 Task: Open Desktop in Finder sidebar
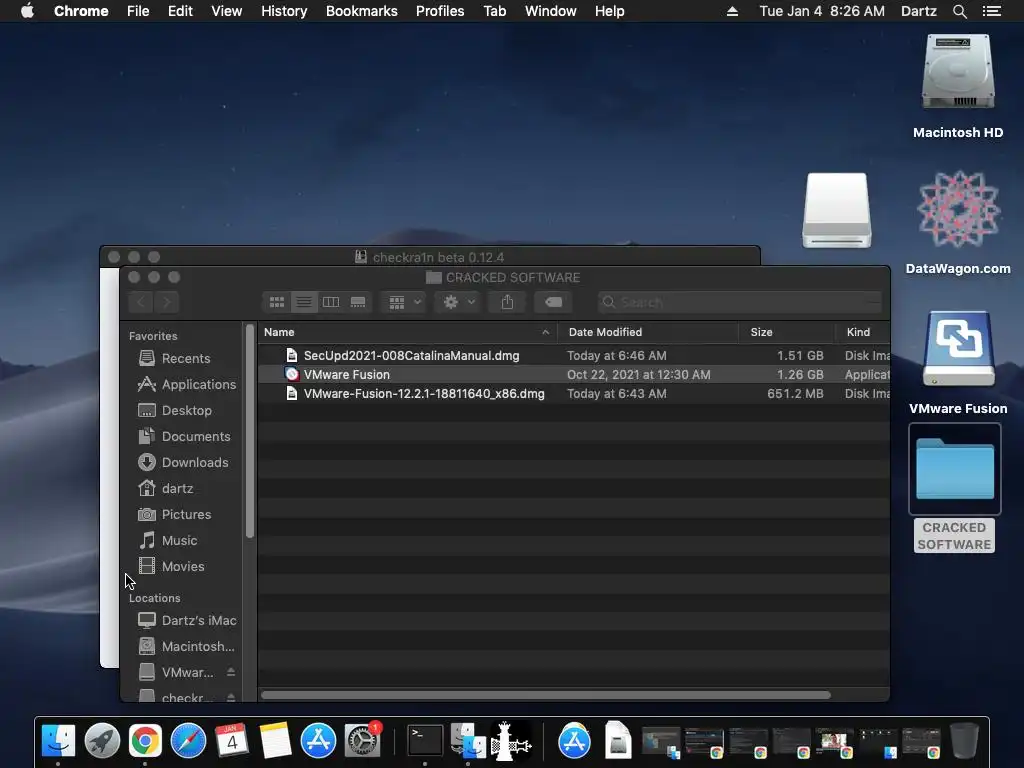point(174,411)
